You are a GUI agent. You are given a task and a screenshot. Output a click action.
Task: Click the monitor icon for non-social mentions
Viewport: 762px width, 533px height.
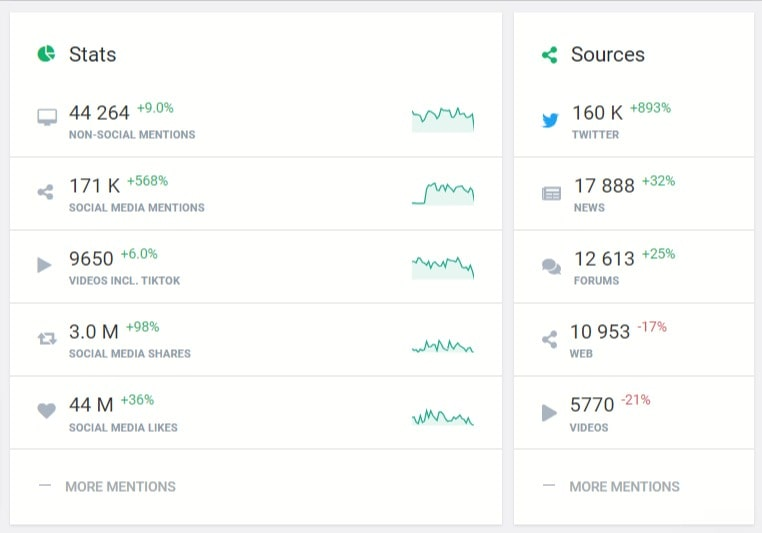(x=46, y=119)
